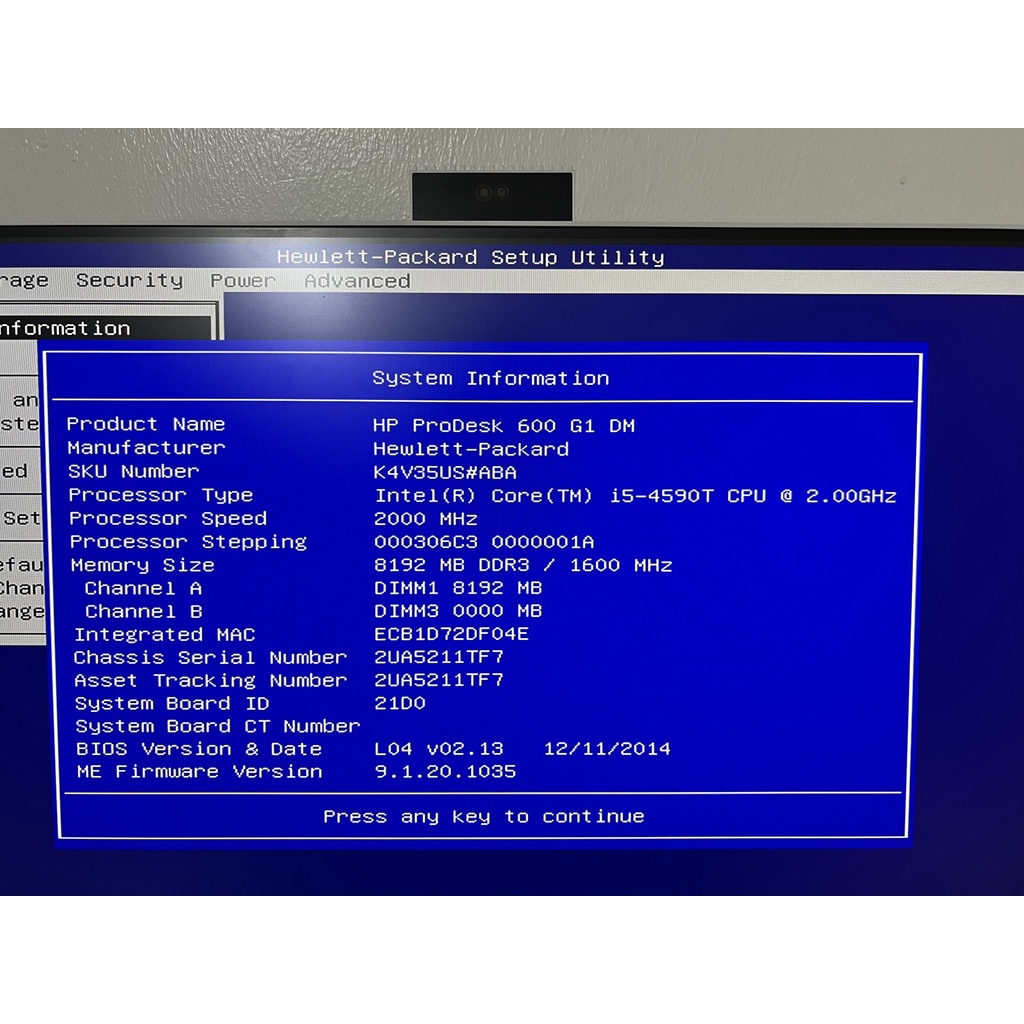Click the partially visible Storage menu
Screen dimensions: 1024x1024
24,281
